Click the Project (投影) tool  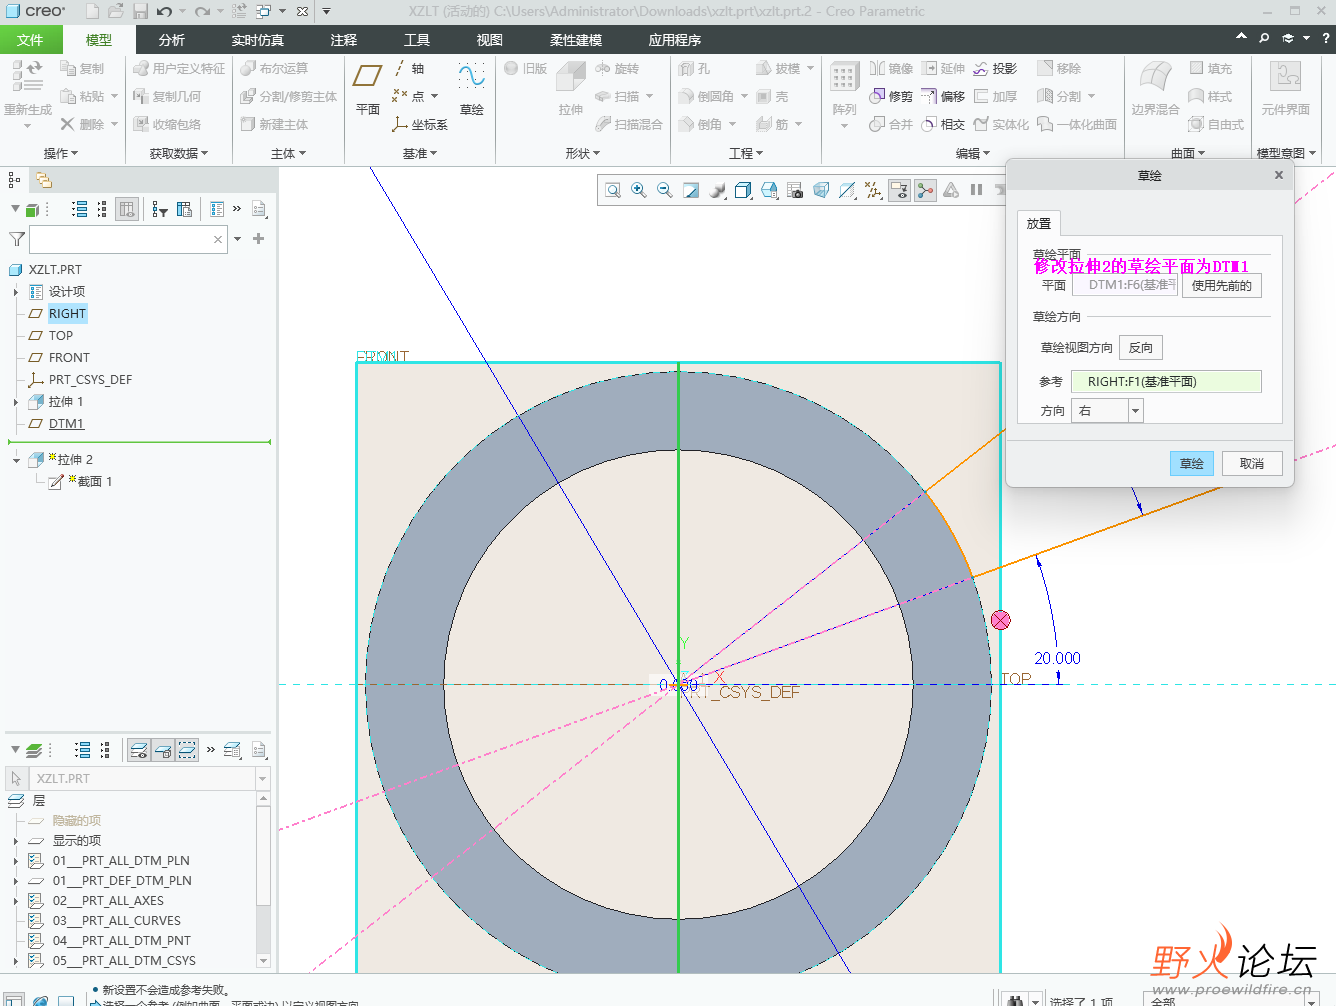994,68
